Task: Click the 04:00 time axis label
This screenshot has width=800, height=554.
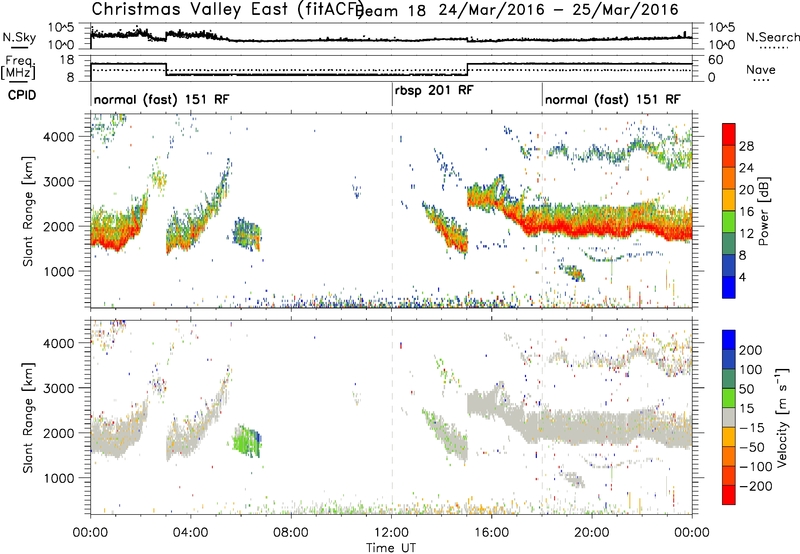Action: pyautogui.click(x=190, y=533)
